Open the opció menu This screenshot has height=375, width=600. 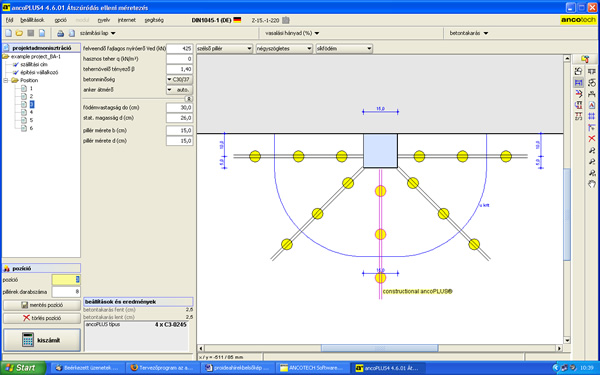(x=60, y=20)
